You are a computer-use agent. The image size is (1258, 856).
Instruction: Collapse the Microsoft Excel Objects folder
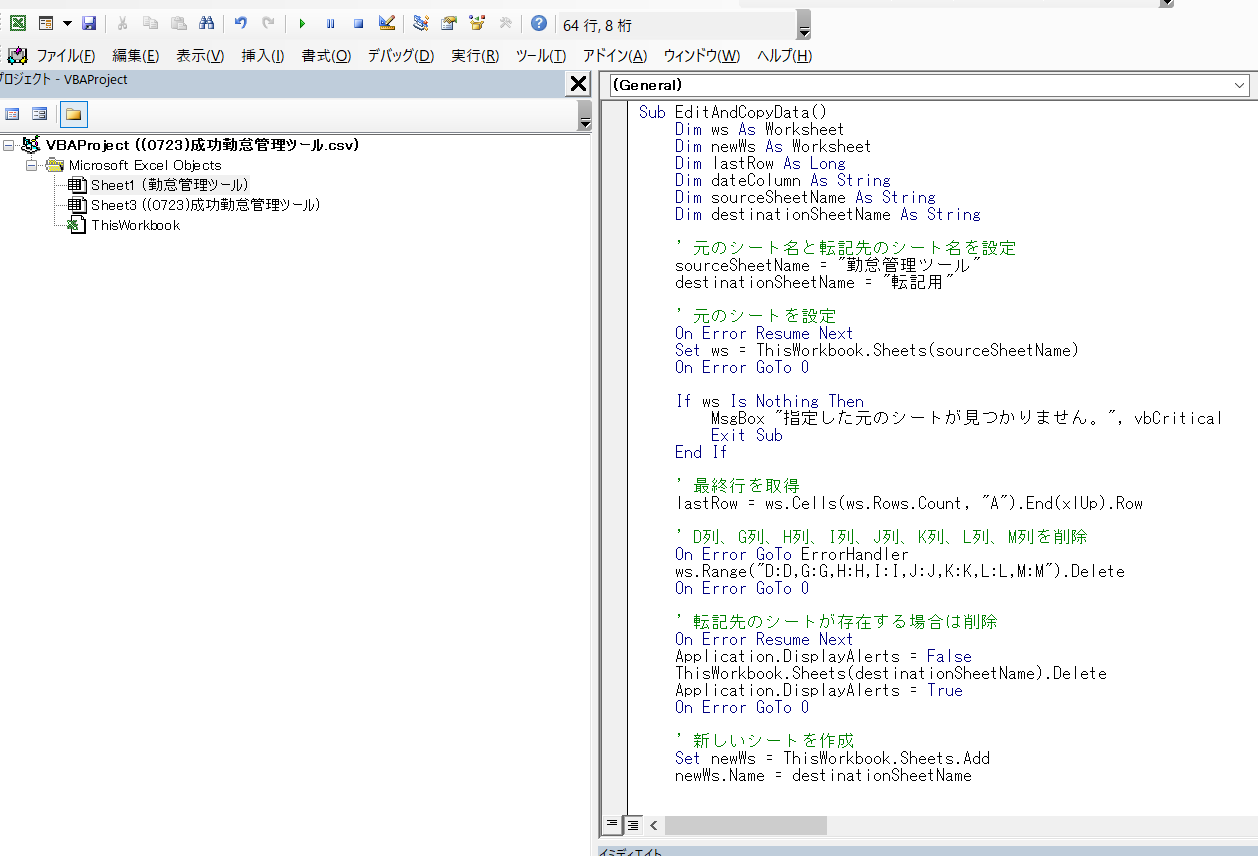click(x=31, y=165)
